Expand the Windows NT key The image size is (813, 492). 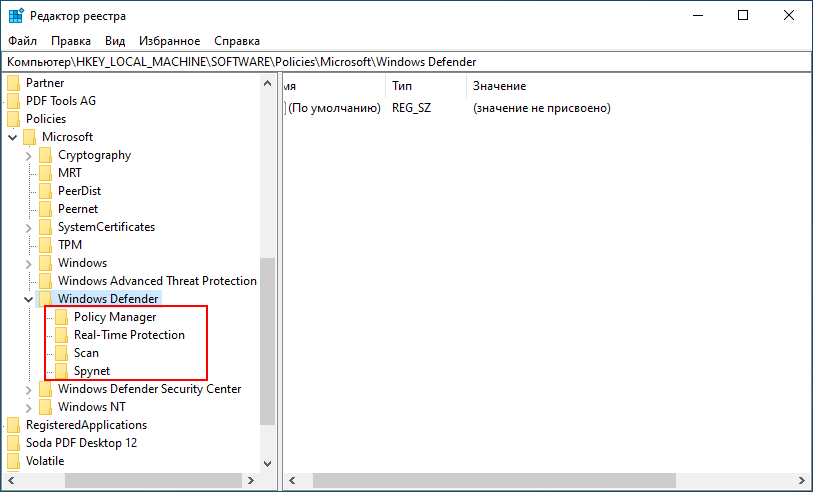[x=29, y=408]
